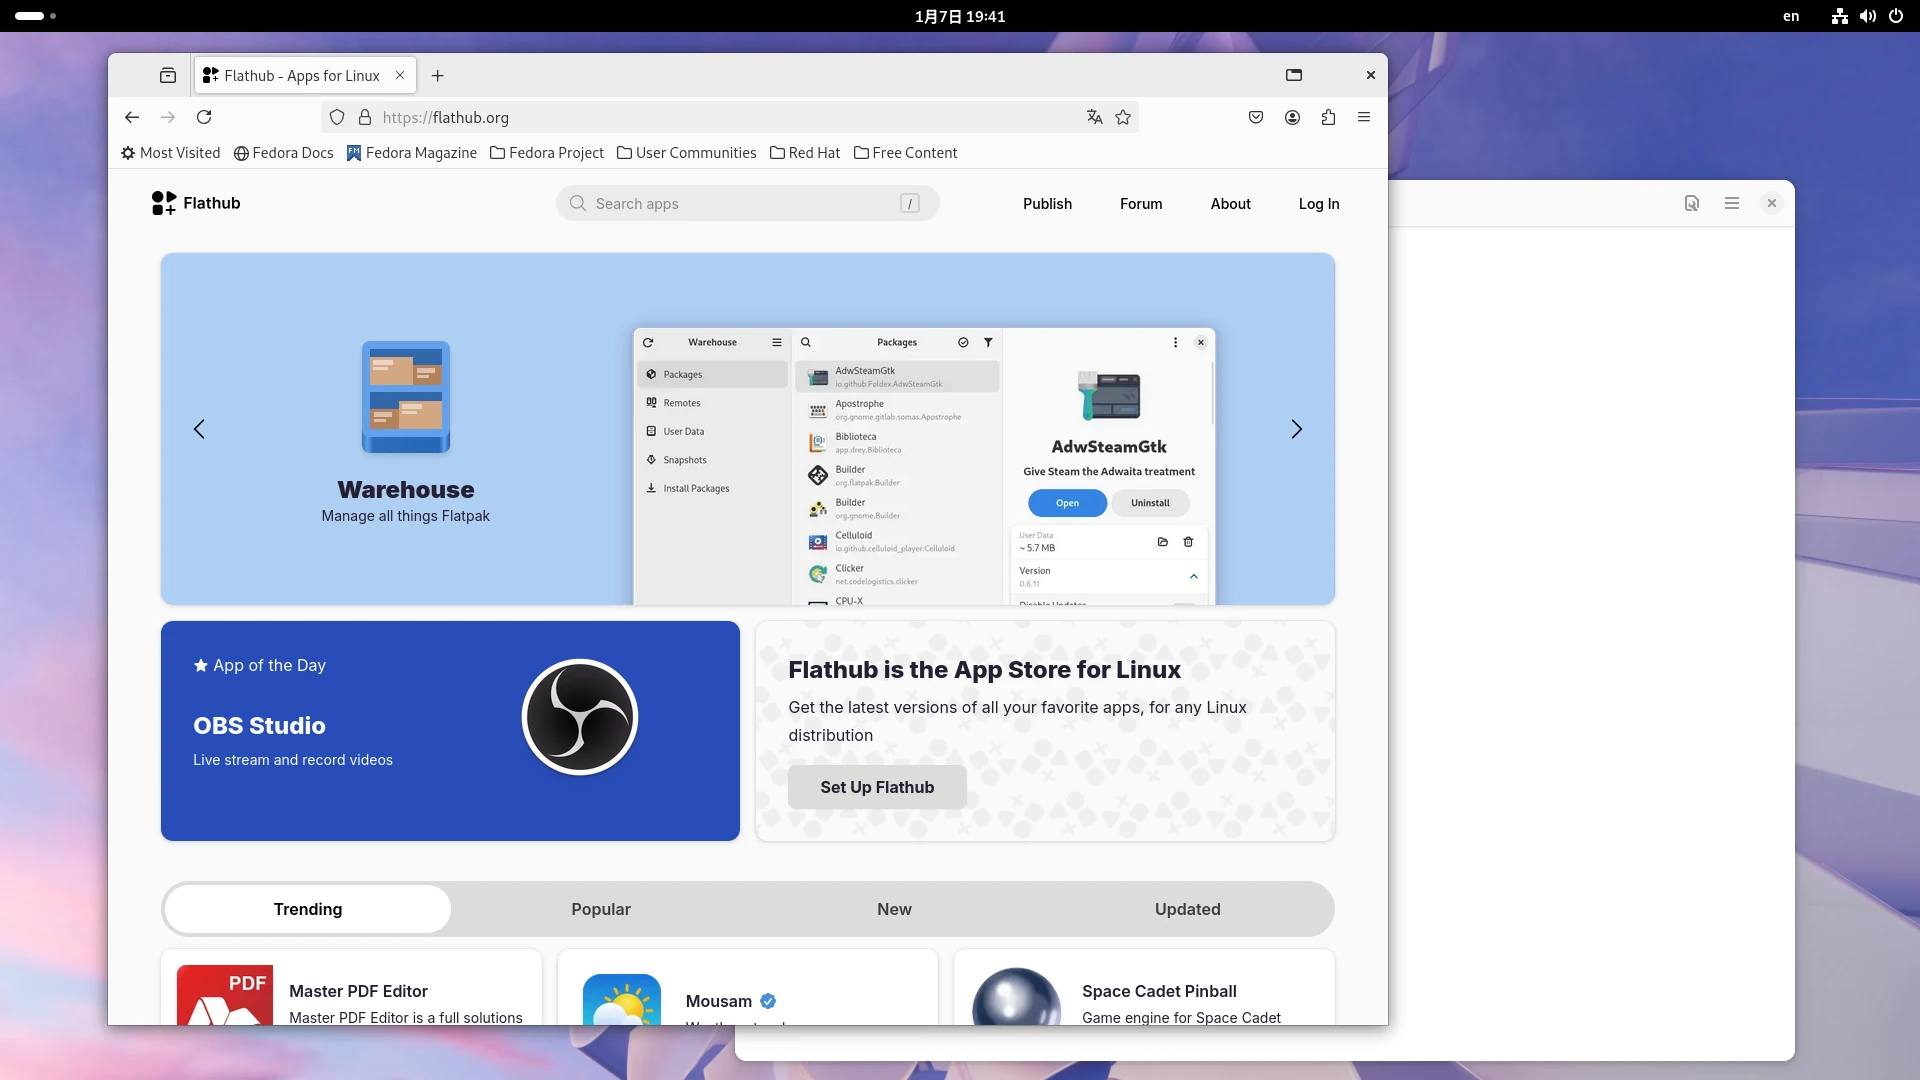This screenshot has width=1920, height=1080.
Task: Open Firefox account icon
Action: [x=1292, y=117]
